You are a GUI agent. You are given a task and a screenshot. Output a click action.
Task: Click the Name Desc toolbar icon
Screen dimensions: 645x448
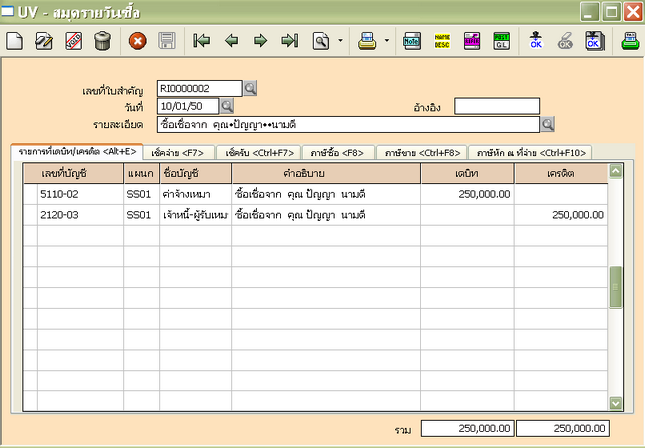coord(442,41)
